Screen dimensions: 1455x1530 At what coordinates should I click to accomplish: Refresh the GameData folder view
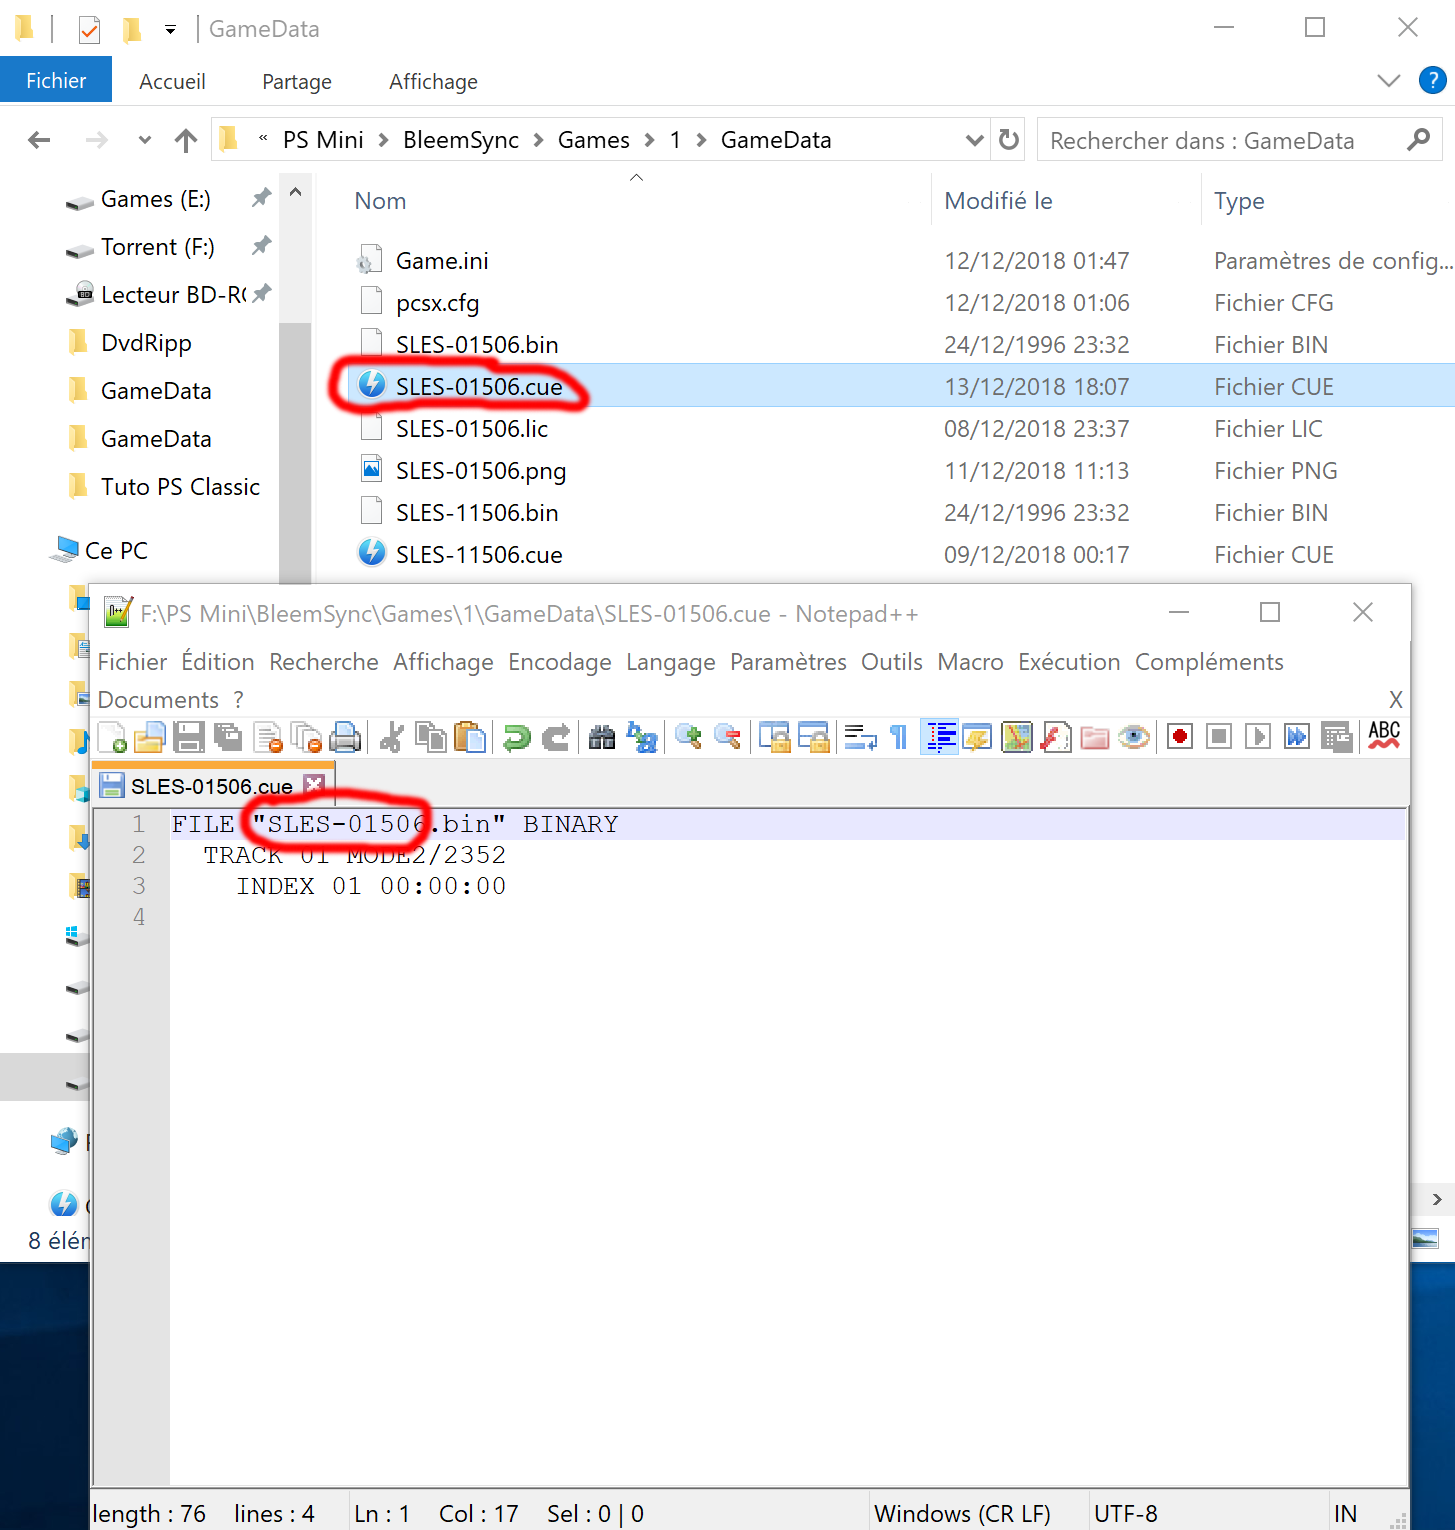(x=1010, y=140)
